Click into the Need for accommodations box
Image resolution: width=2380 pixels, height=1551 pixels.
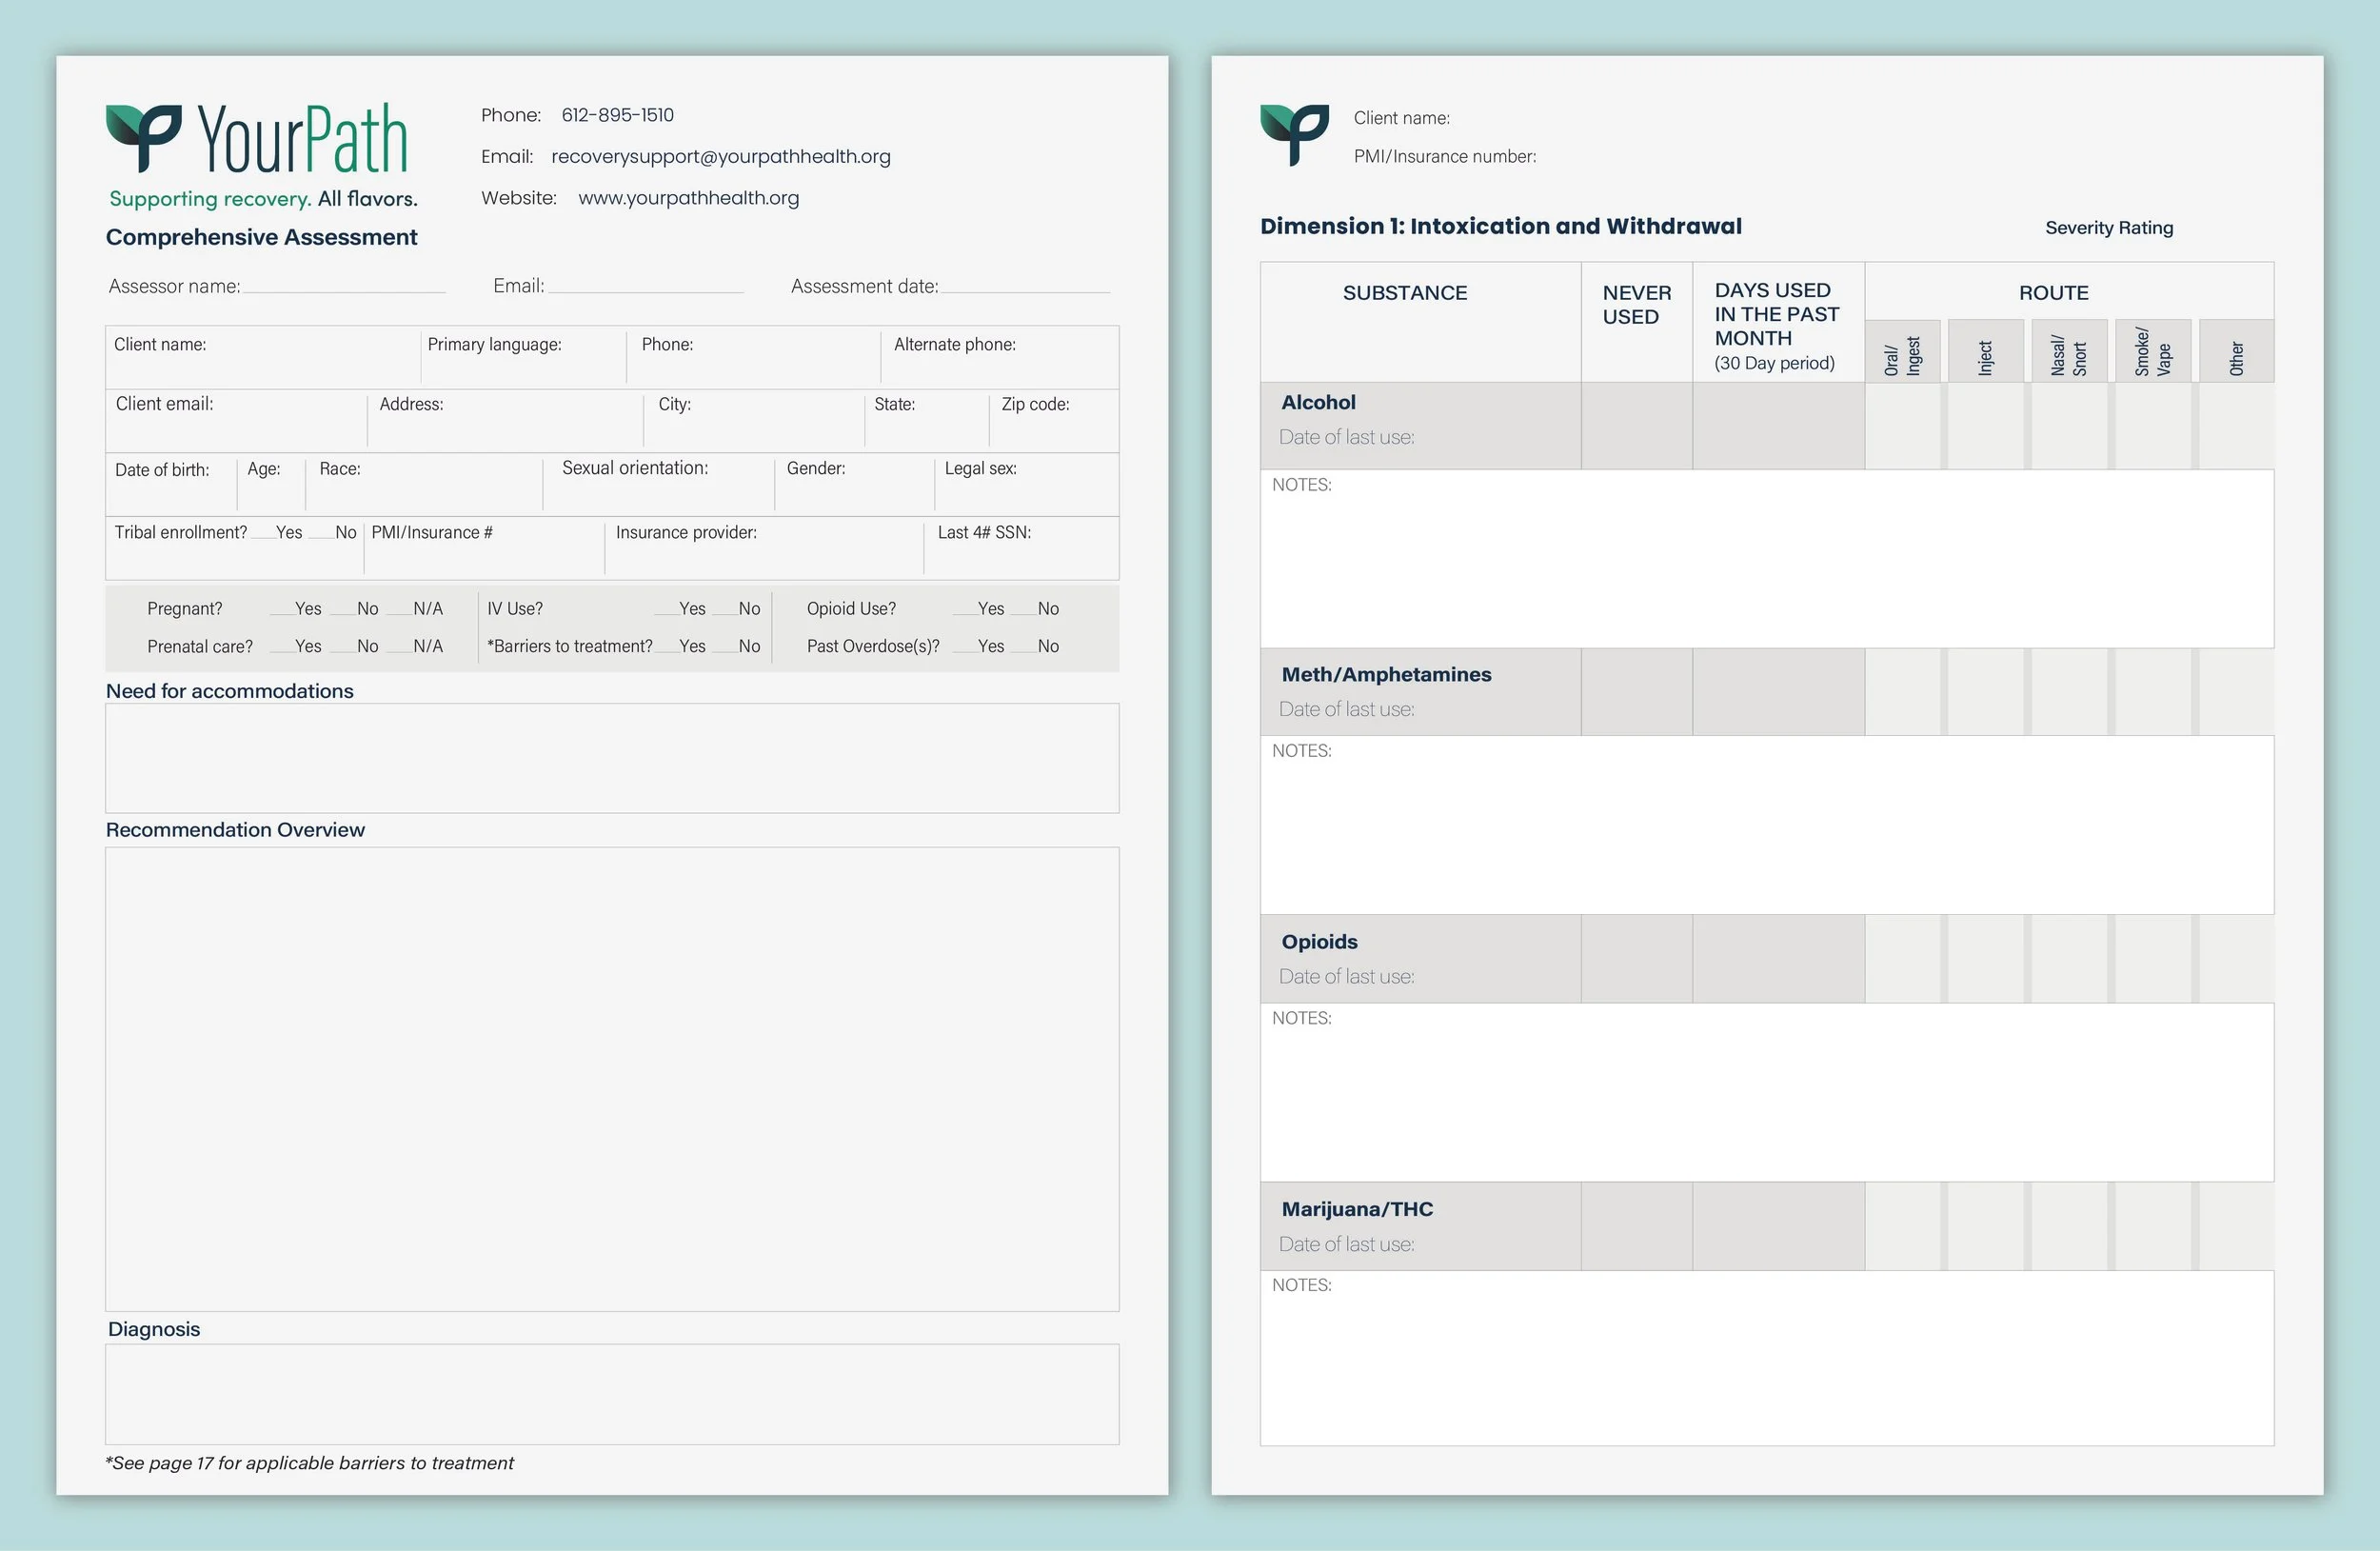[612, 758]
